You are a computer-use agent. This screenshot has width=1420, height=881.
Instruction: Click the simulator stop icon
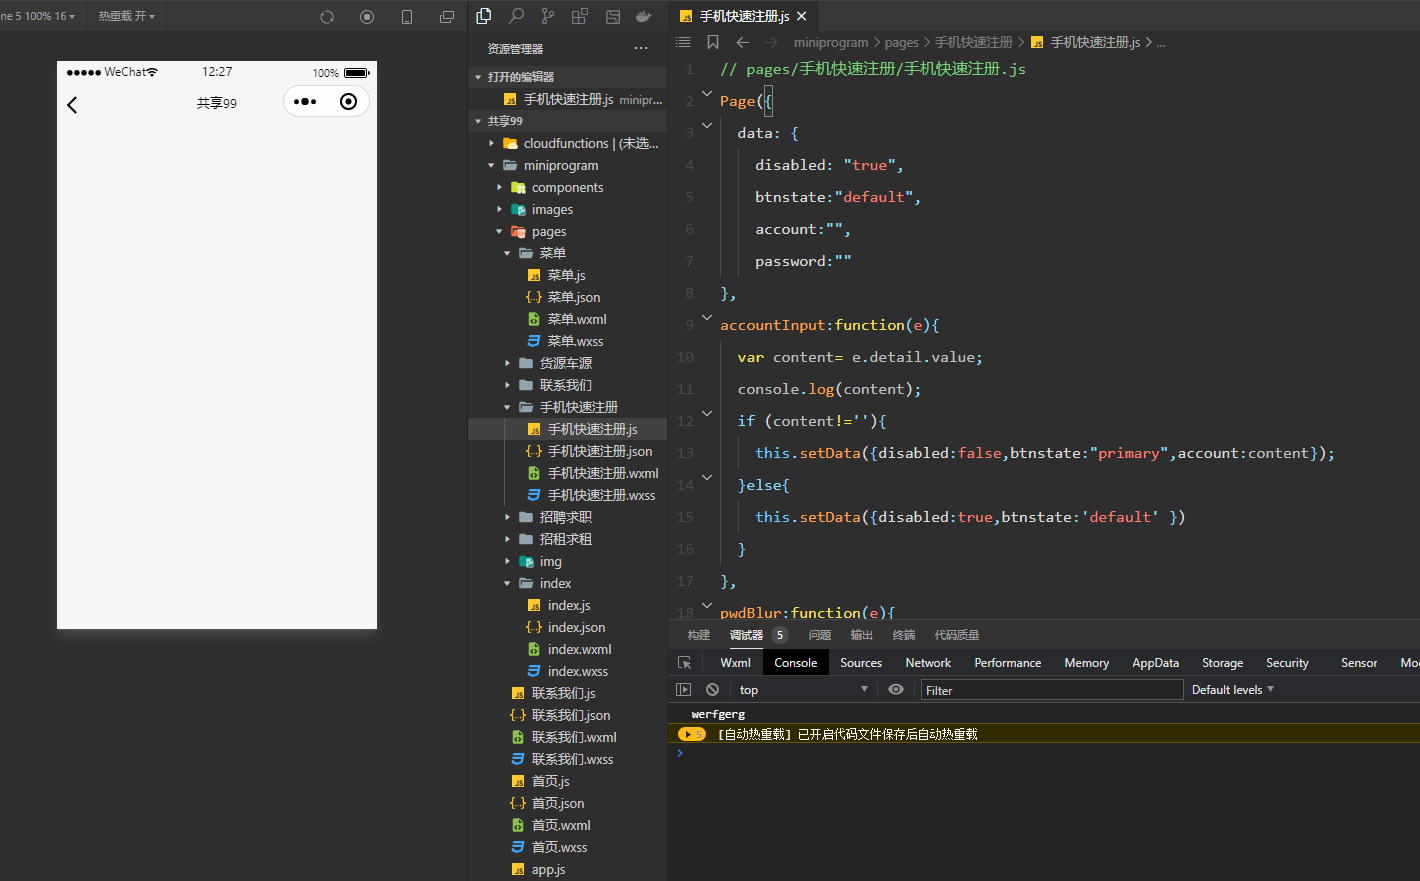[x=367, y=17]
